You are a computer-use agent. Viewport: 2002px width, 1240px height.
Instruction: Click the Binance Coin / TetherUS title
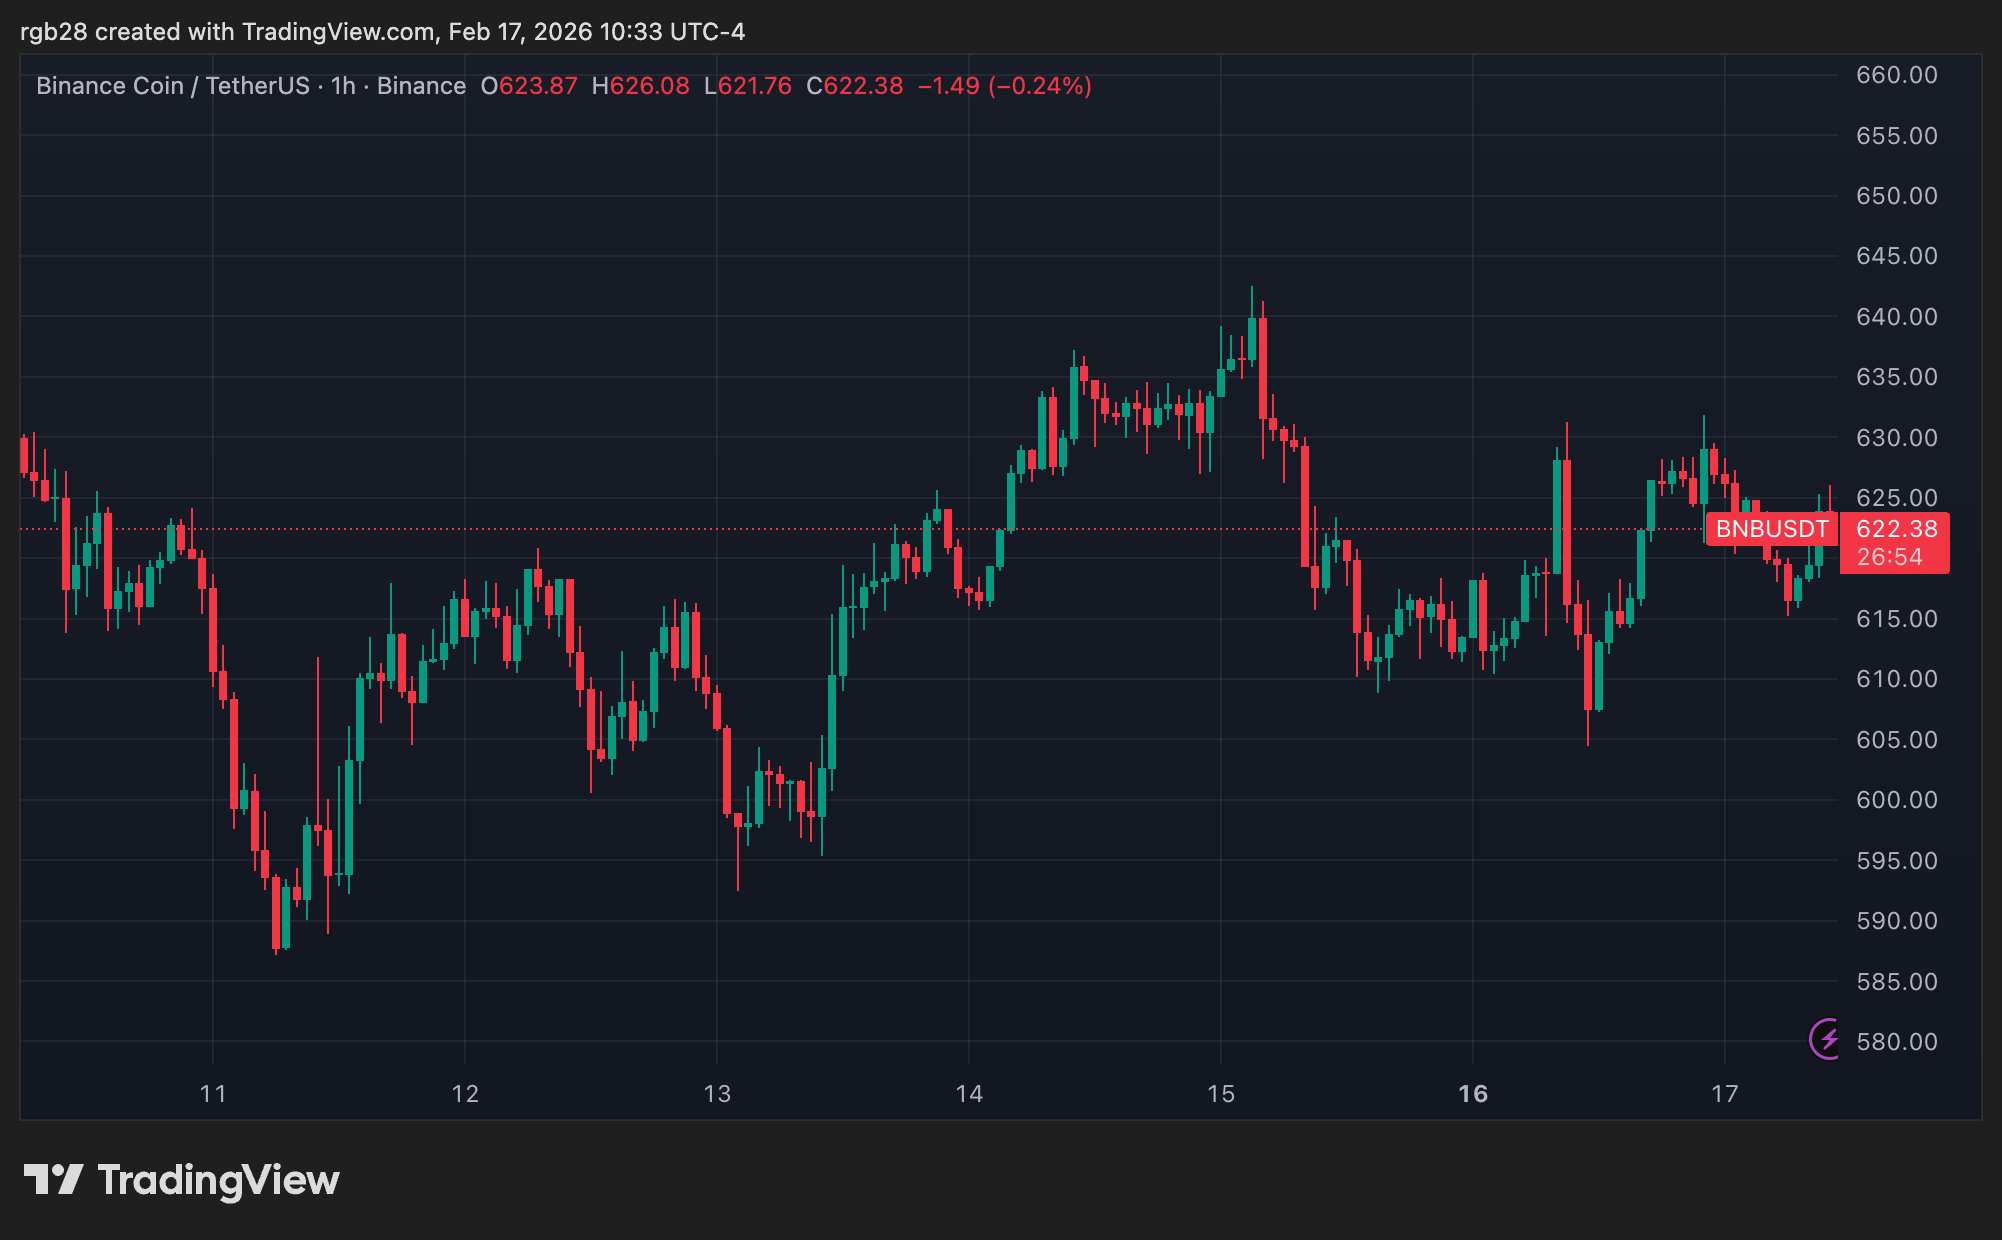(172, 86)
